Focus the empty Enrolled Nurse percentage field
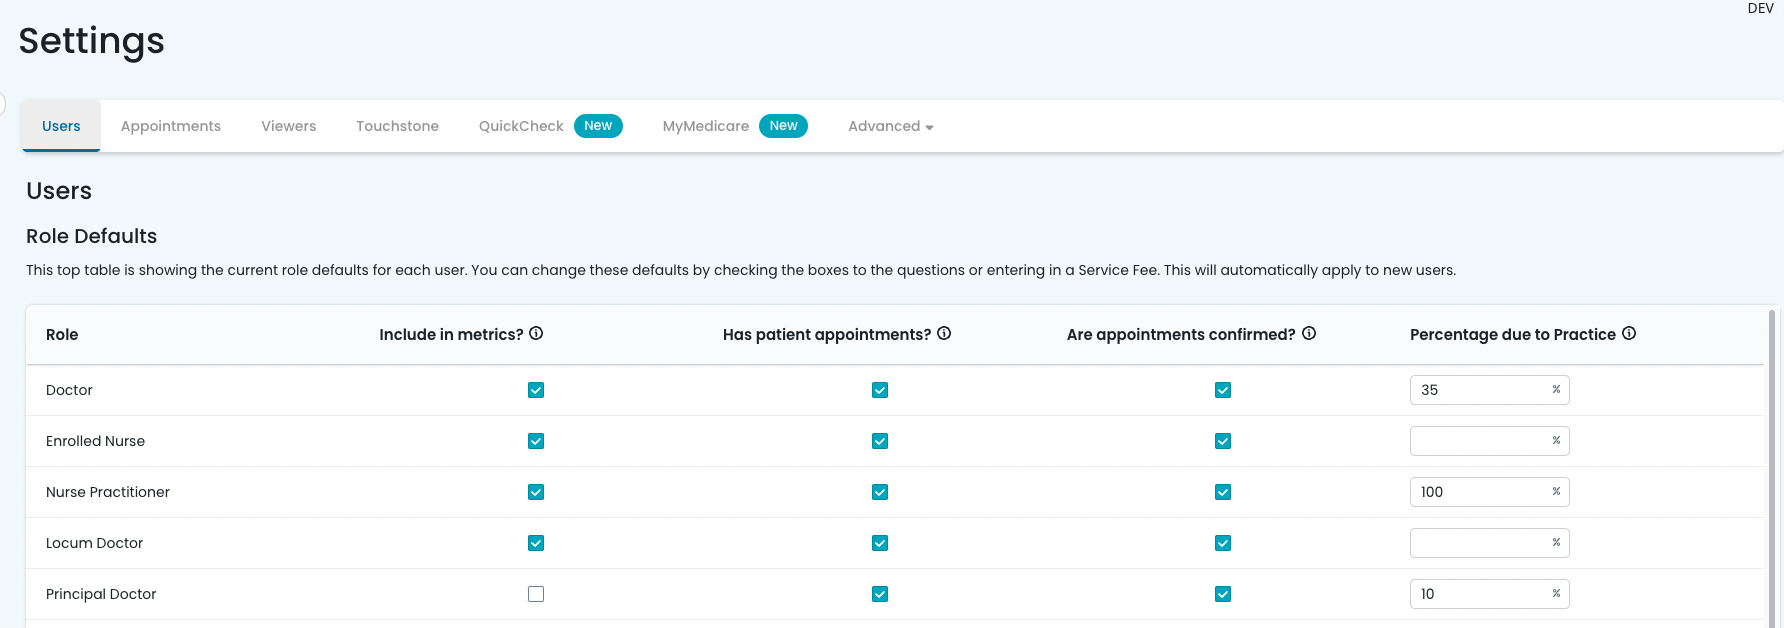This screenshot has height=628, width=1784. coord(1480,441)
